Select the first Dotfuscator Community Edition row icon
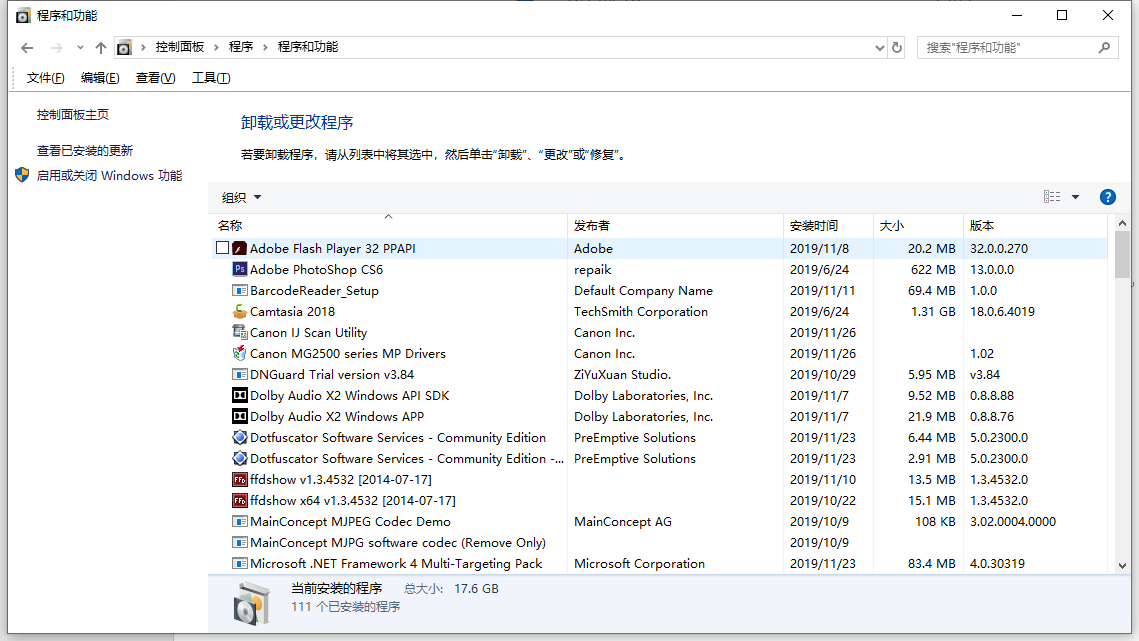1139x641 pixels. [240, 438]
